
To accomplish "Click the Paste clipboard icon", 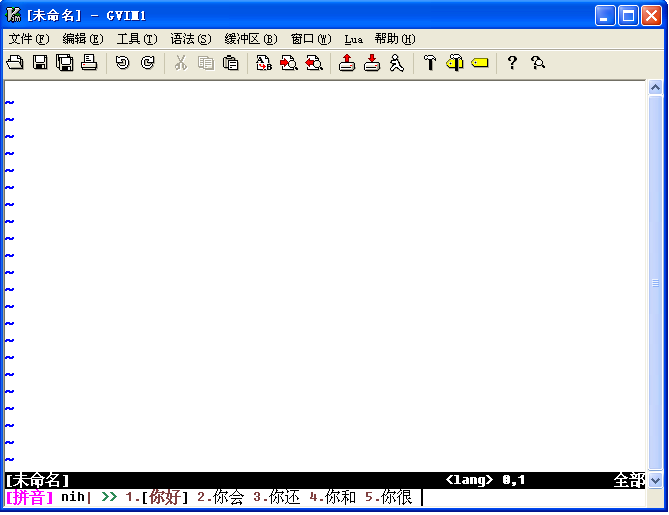I will 231,63.
